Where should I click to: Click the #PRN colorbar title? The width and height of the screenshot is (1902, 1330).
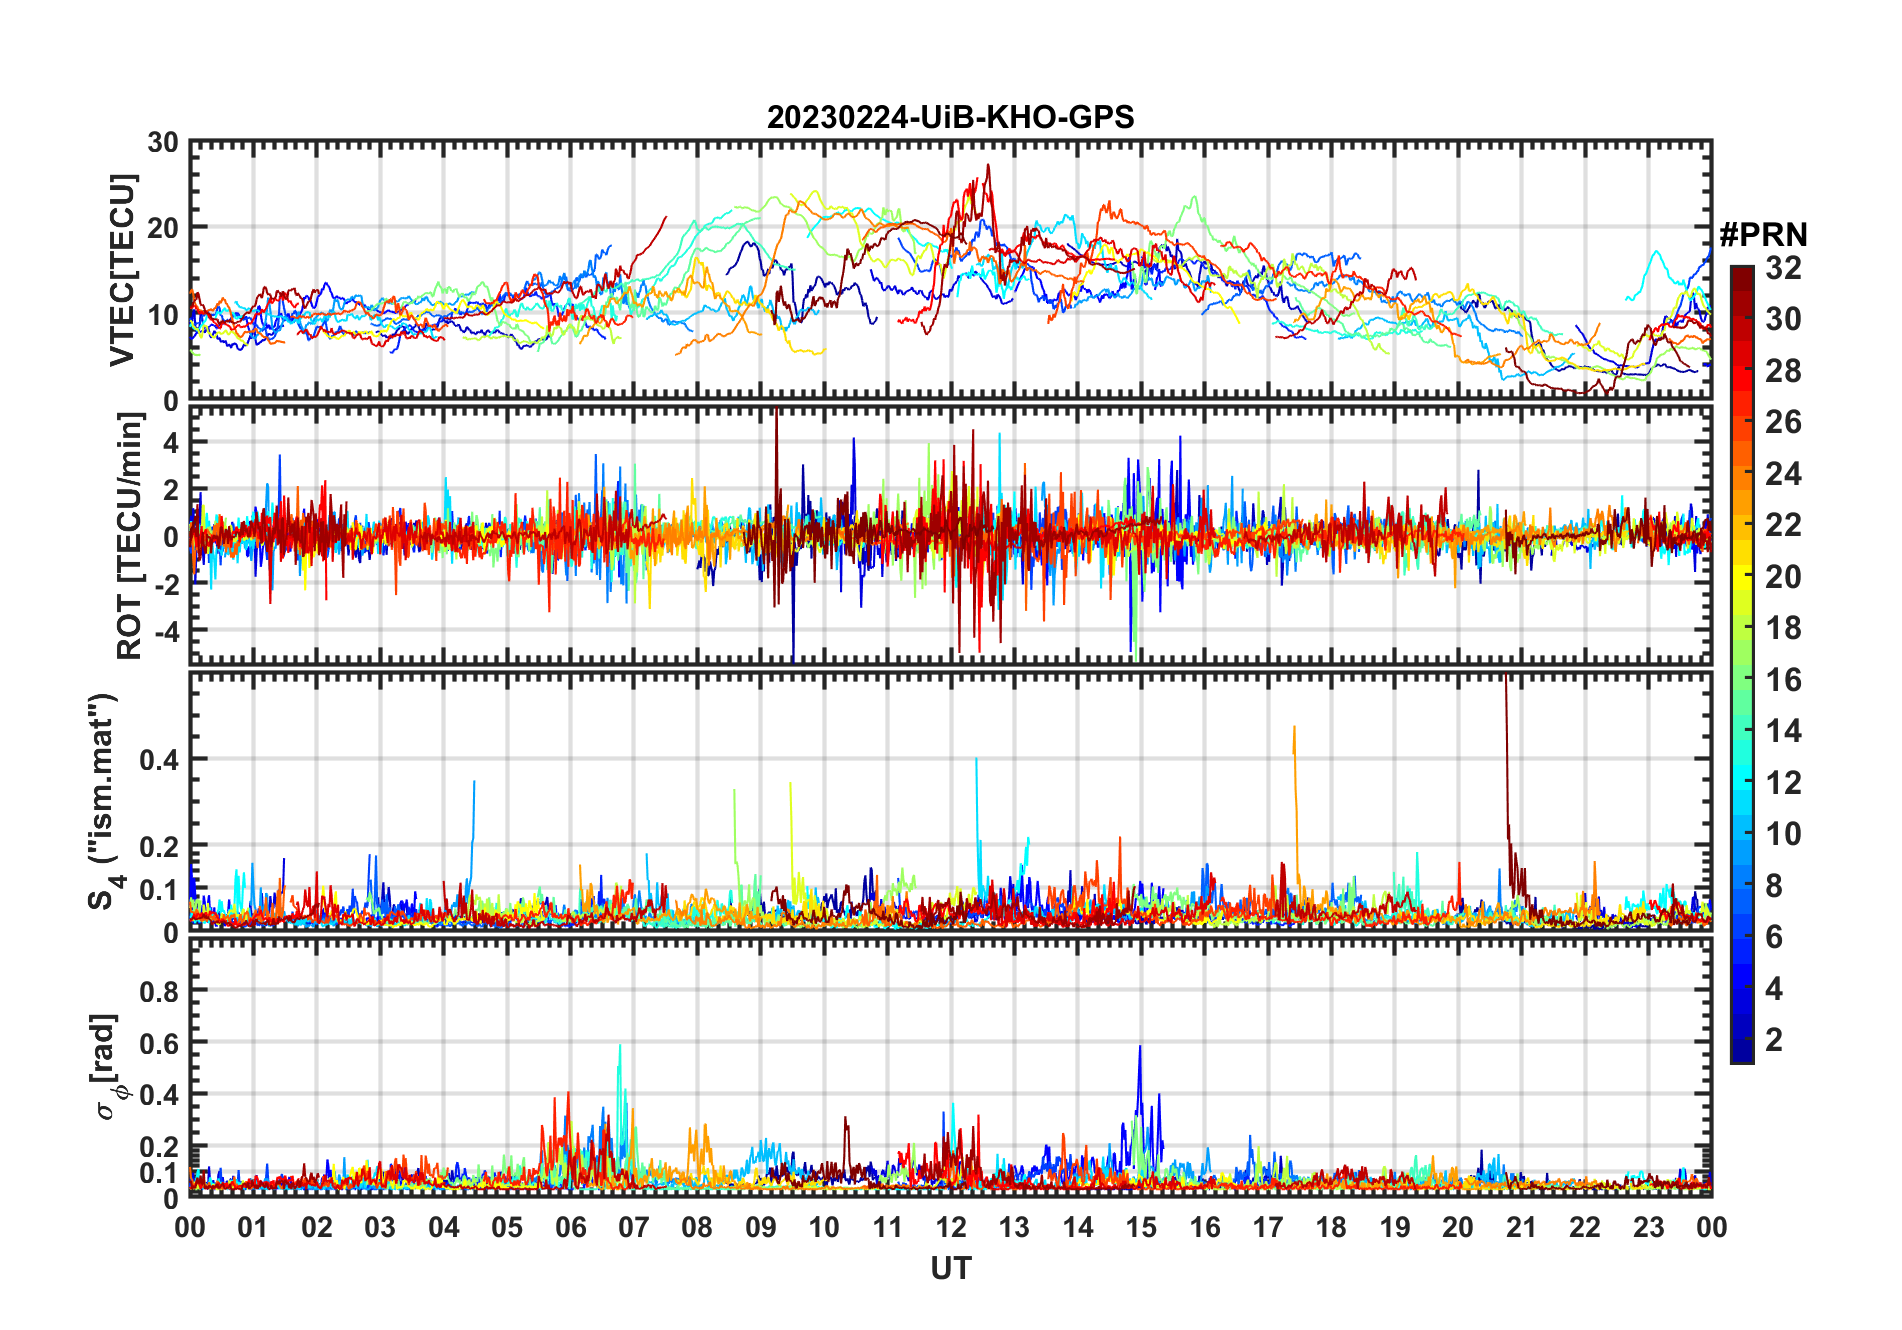(1764, 234)
